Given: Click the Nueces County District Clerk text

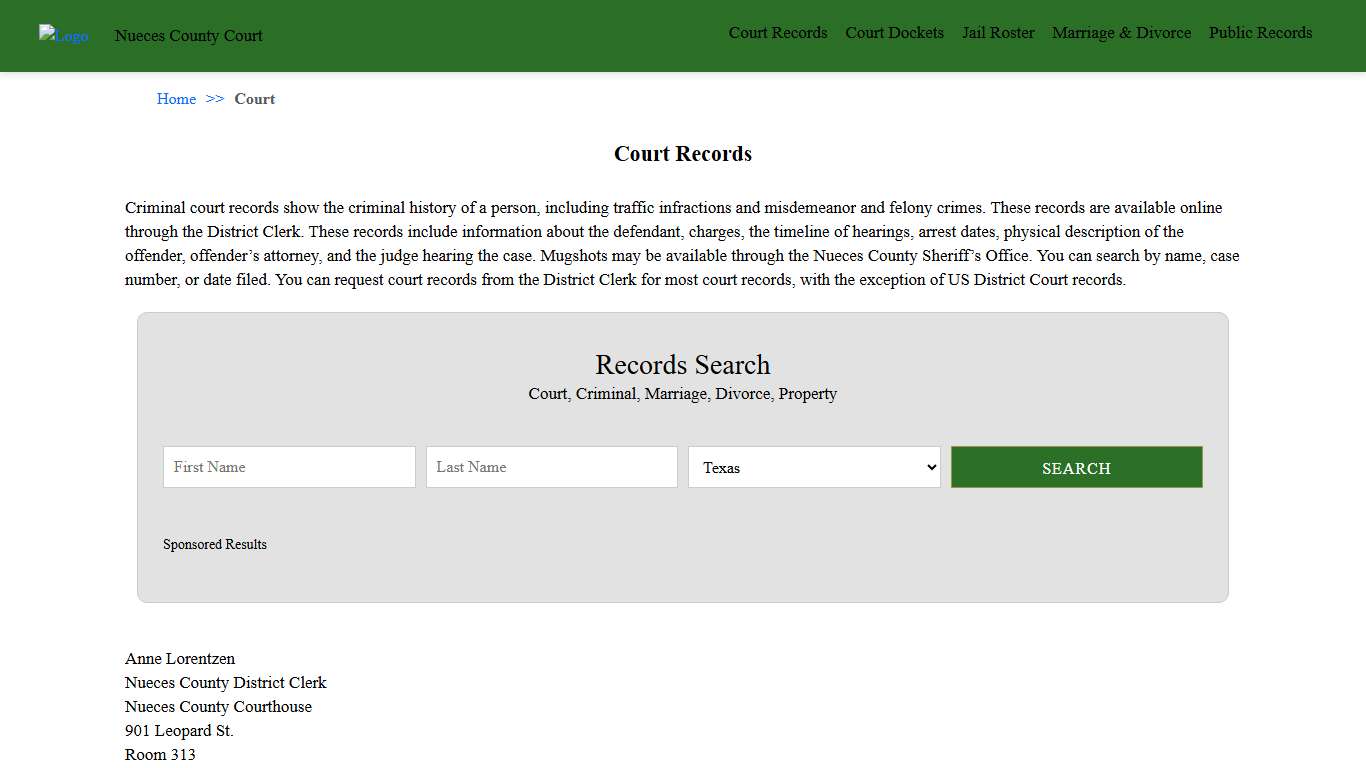Looking at the screenshot, I should pyautogui.click(x=225, y=682).
